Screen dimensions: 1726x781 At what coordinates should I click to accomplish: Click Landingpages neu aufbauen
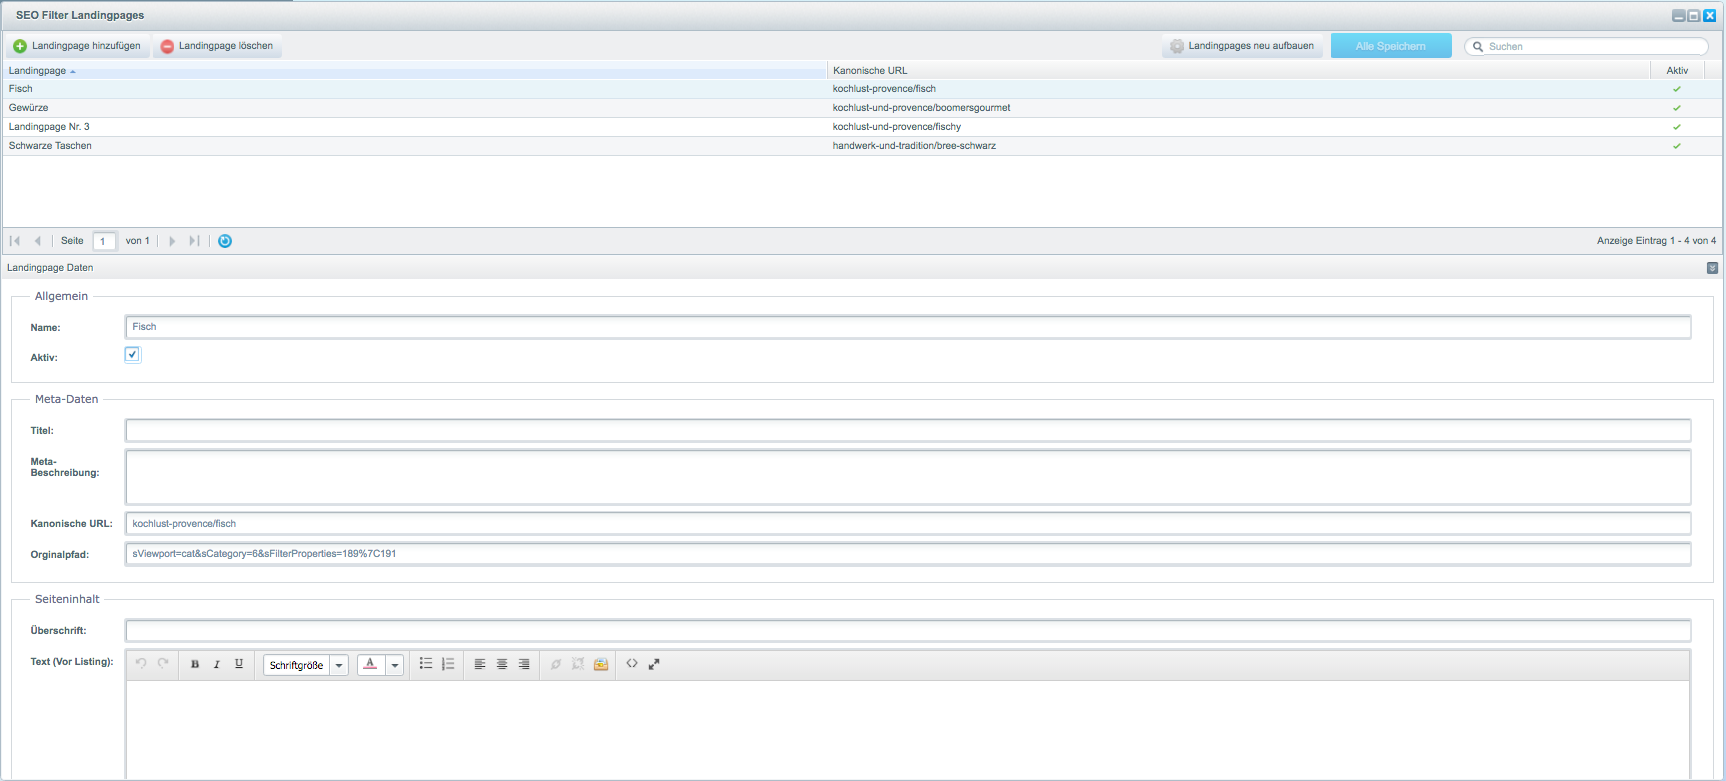click(1241, 46)
